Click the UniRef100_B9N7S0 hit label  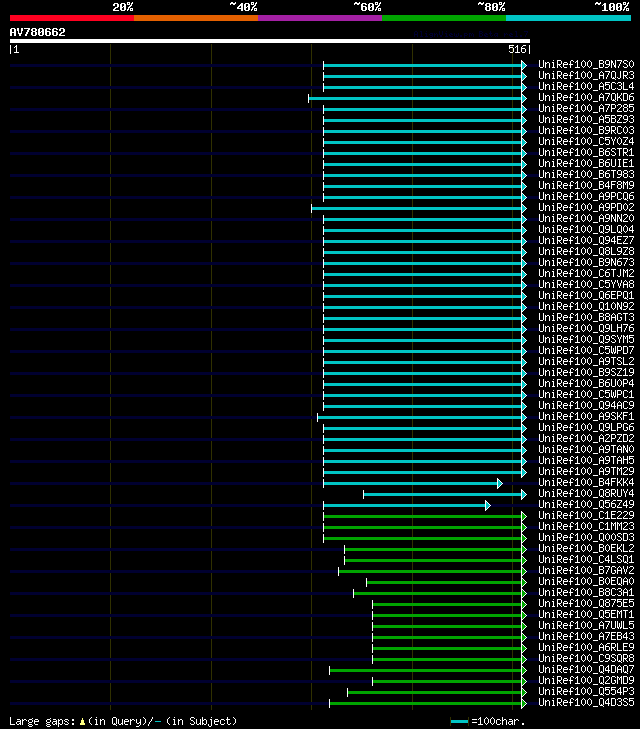tap(586, 64)
